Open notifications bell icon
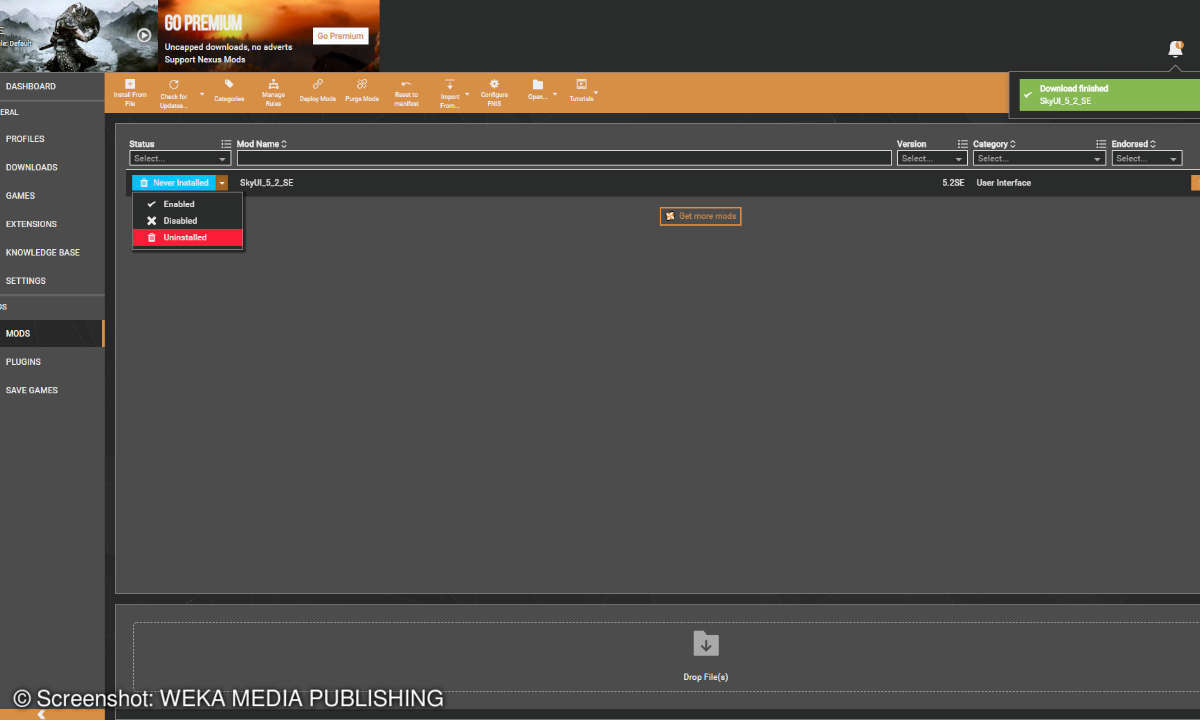This screenshot has height=720, width=1200. point(1175,49)
